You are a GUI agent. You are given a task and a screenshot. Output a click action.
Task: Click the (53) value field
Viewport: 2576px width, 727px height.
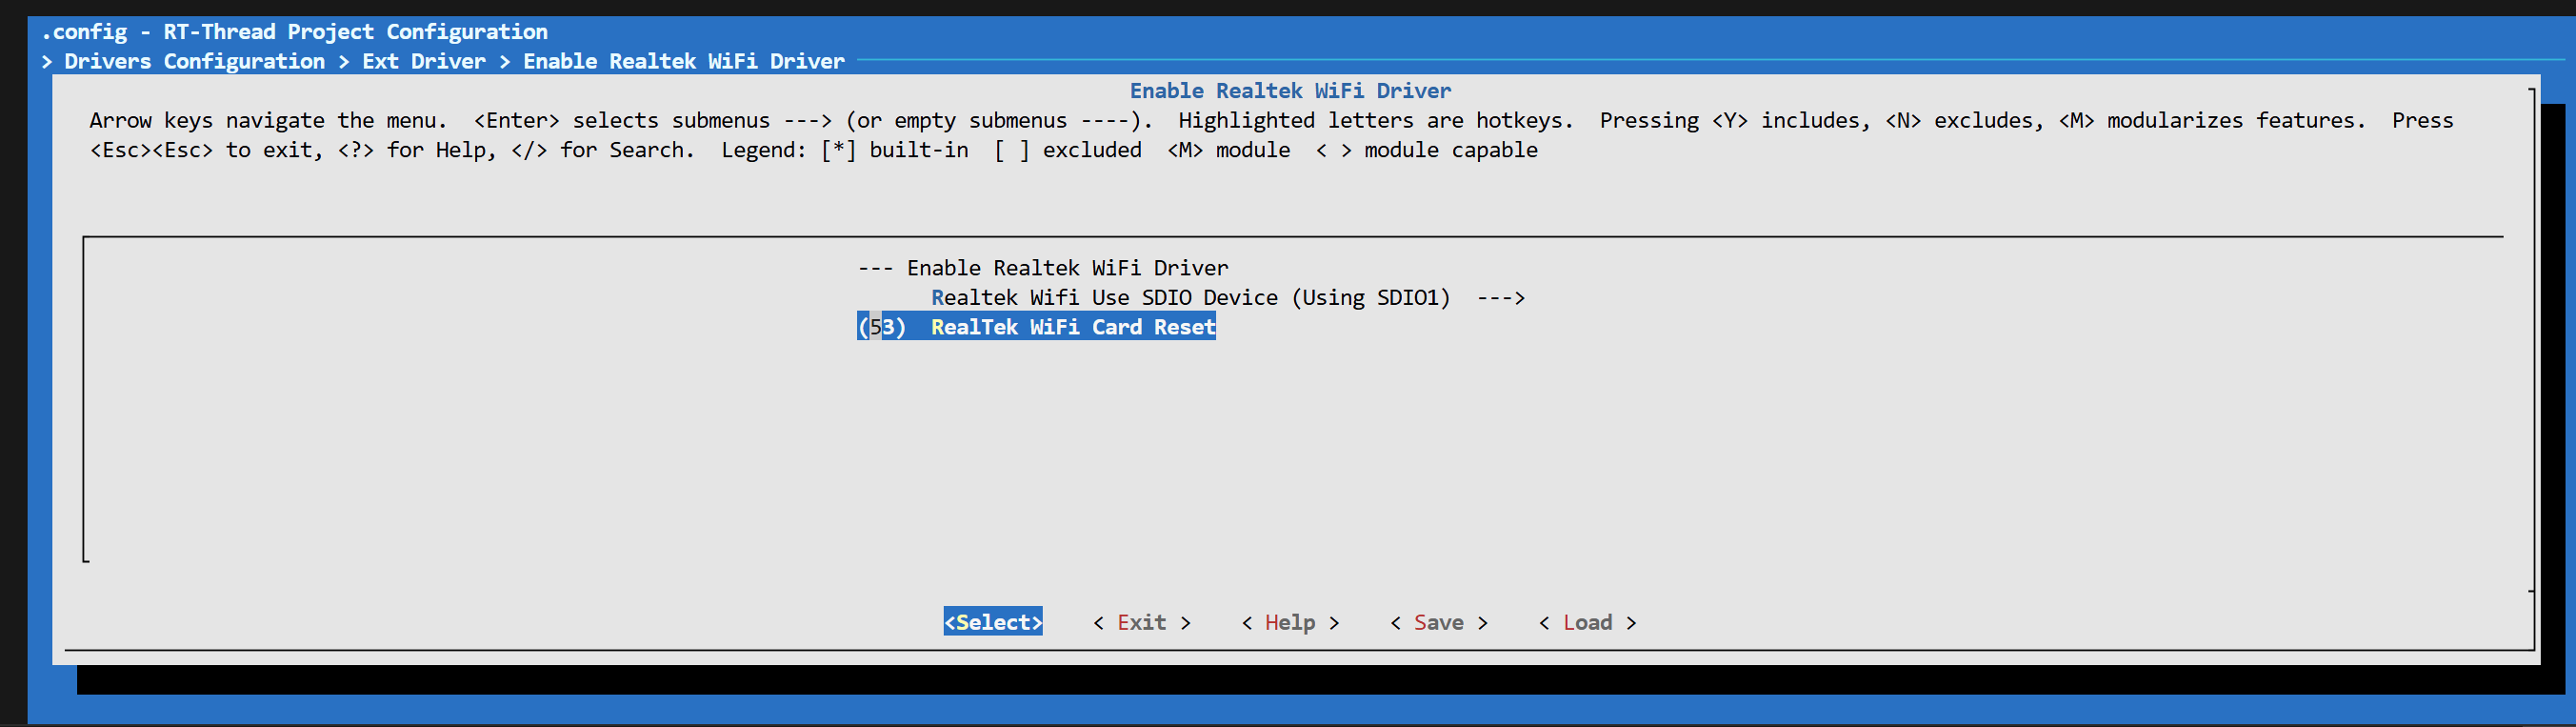pos(881,327)
